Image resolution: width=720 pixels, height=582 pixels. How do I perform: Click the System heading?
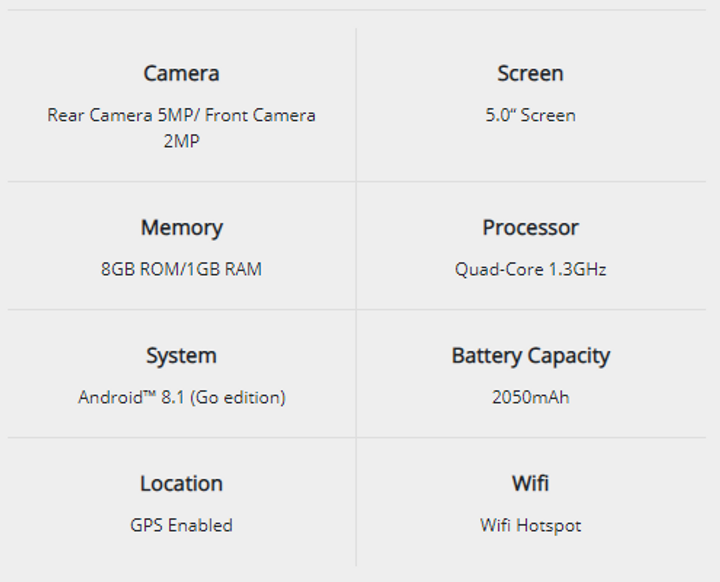point(181,356)
